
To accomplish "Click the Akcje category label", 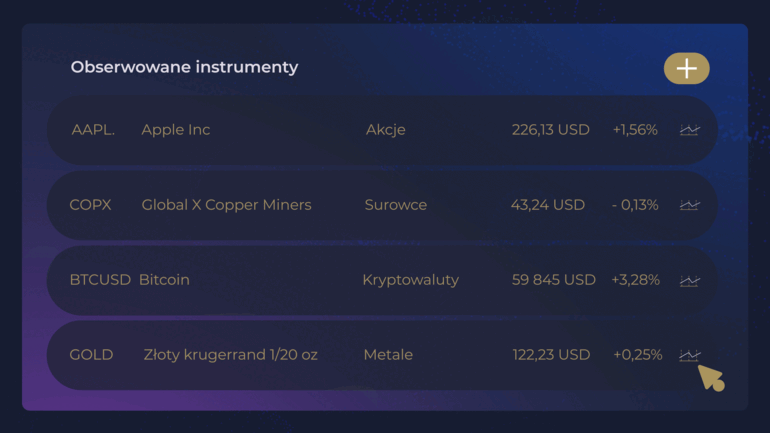I will point(386,130).
